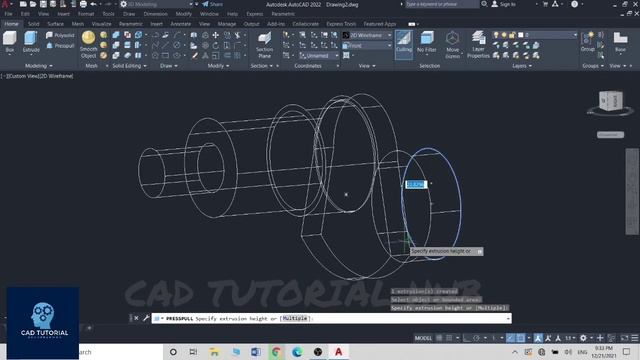The image size is (640, 360).
Task: Expand the Modeling panel
Action: pos(39,66)
